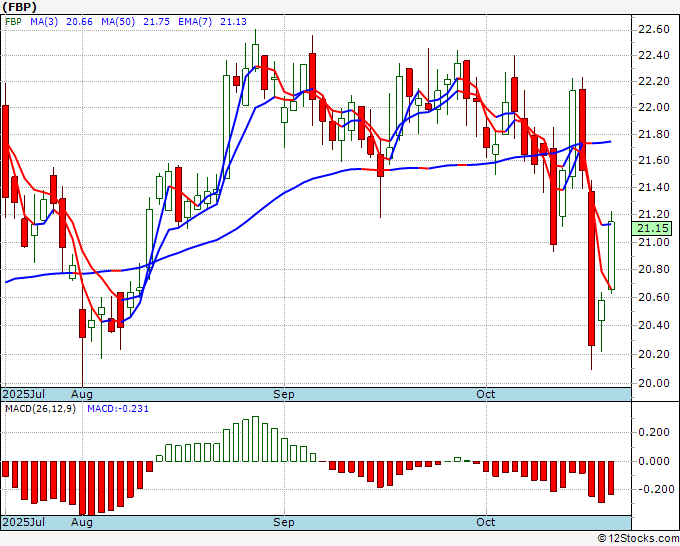This screenshot has width=680, height=546.
Task: Click the current price tag 21.15
Action: 651,228
